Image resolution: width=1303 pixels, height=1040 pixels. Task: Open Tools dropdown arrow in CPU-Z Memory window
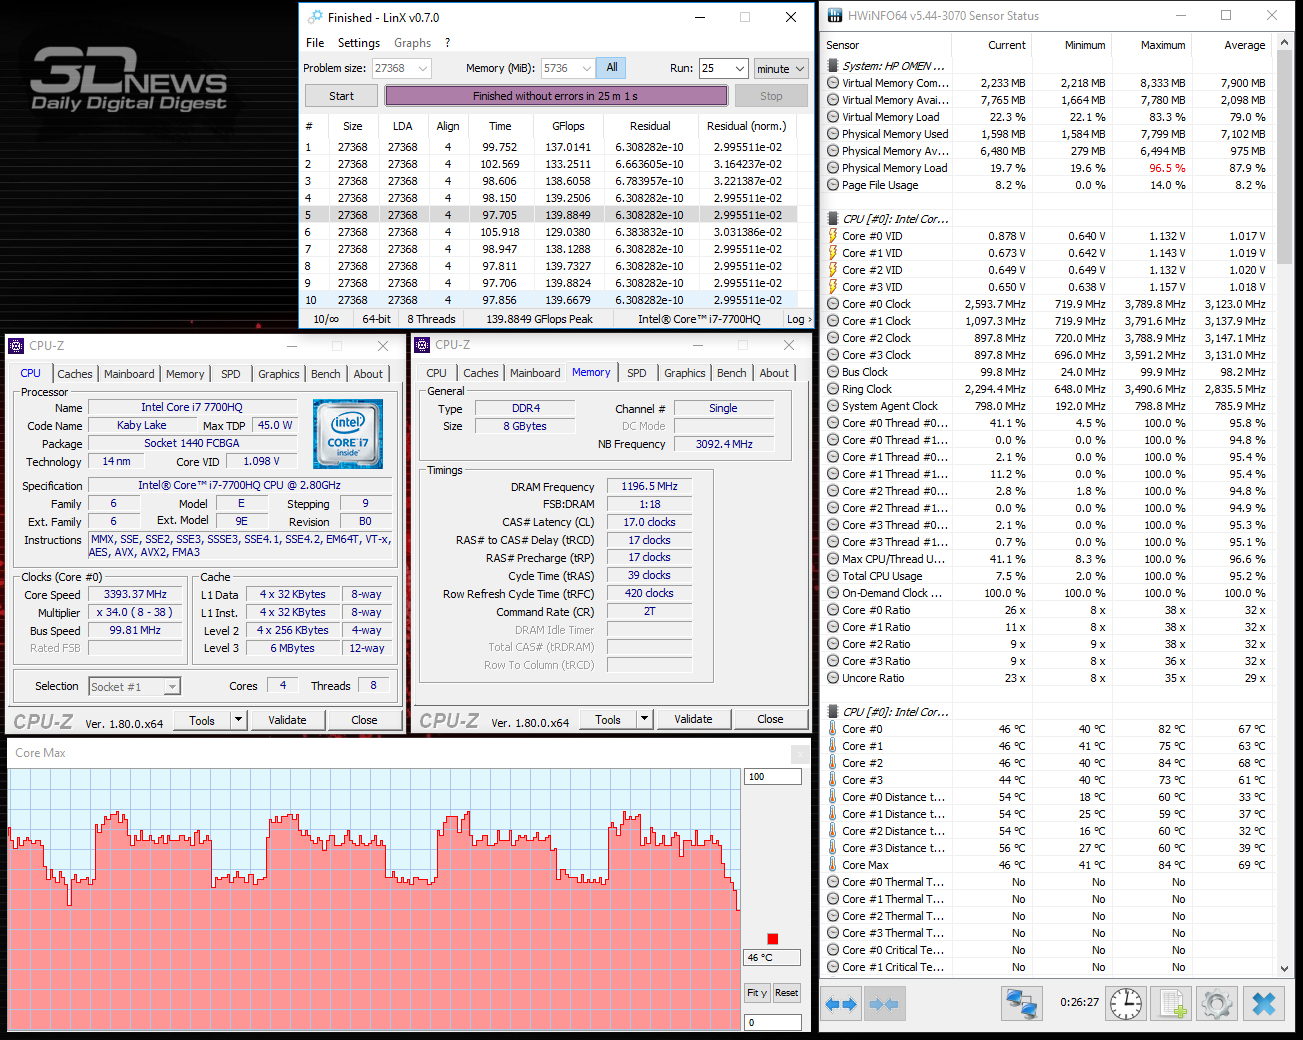[x=644, y=719]
